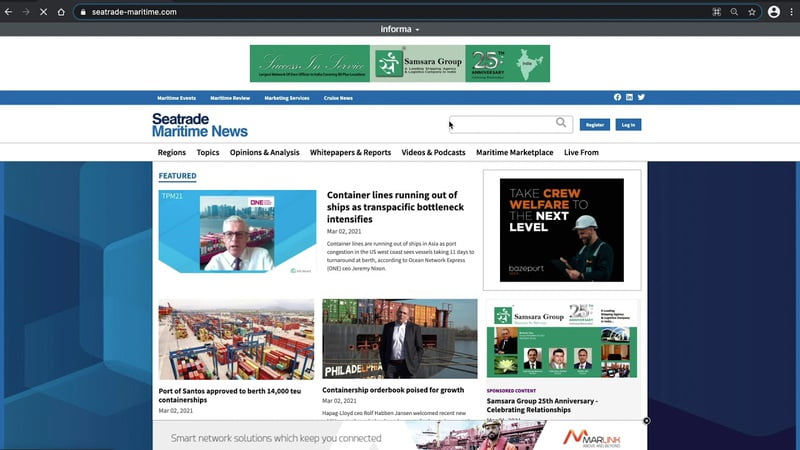800x450 pixels.
Task: Open Whitepapers & Reports menu
Action: point(350,152)
